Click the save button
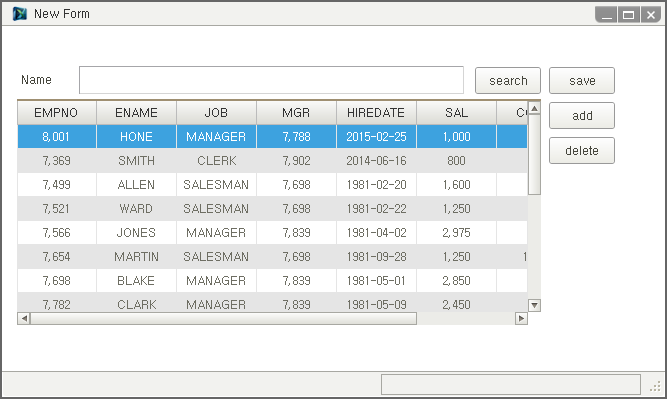The height and width of the screenshot is (399, 667). coord(582,80)
